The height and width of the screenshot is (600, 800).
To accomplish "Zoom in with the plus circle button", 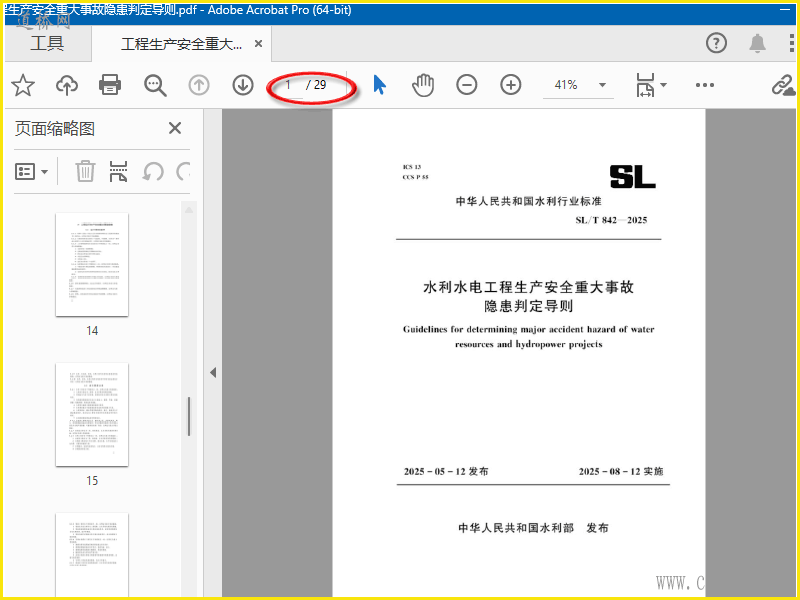I will [511, 85].
